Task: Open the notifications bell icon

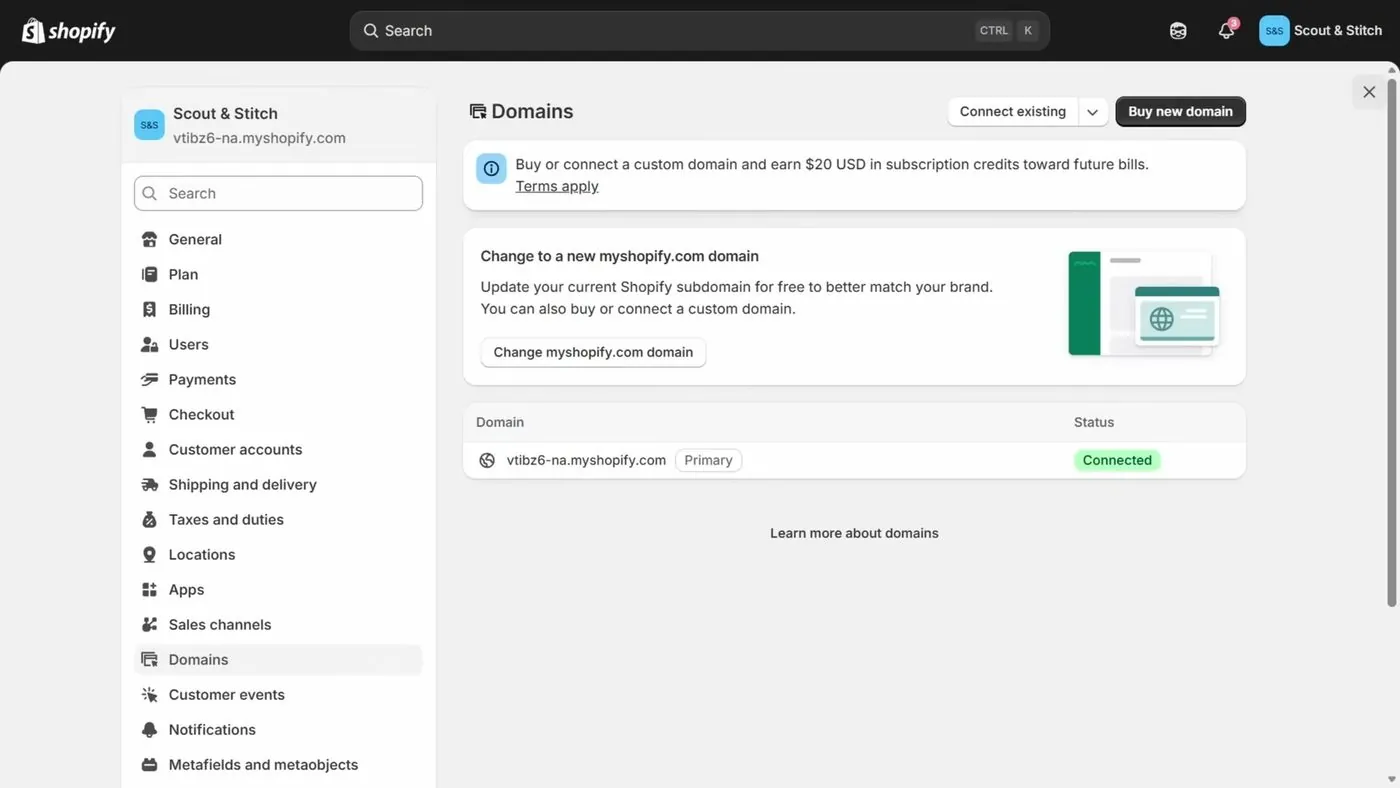Action: tap(1226, 31)
